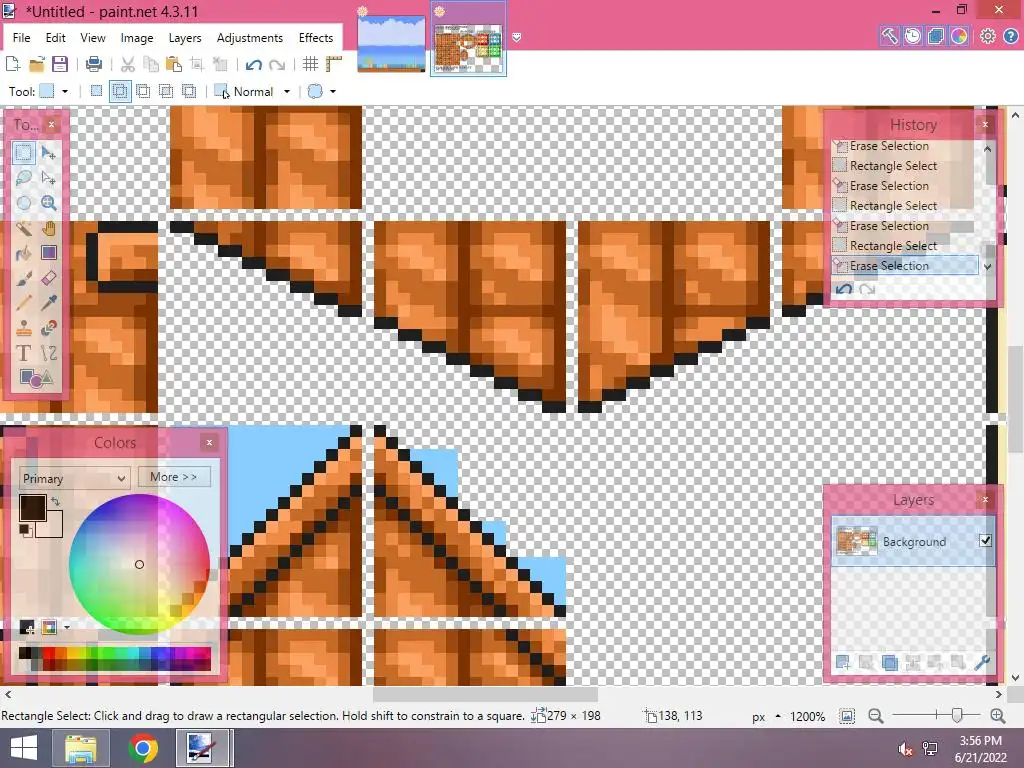
Task: Toggle the Tools window button at top right
Action: click(x=889, y=36)
